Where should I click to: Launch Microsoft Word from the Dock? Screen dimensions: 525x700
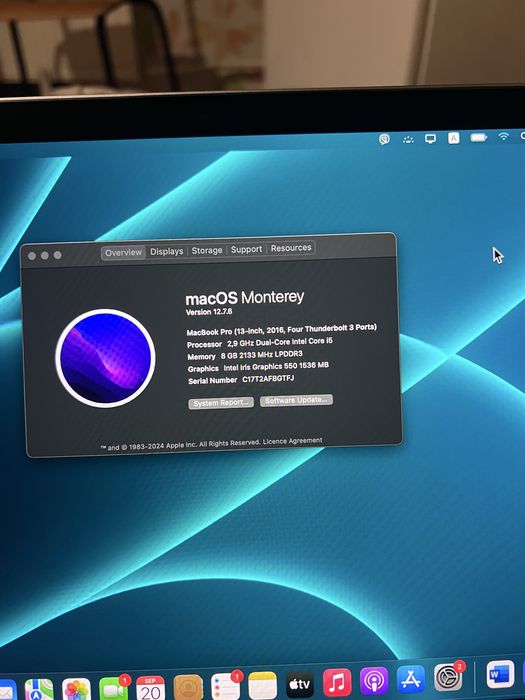500,674
